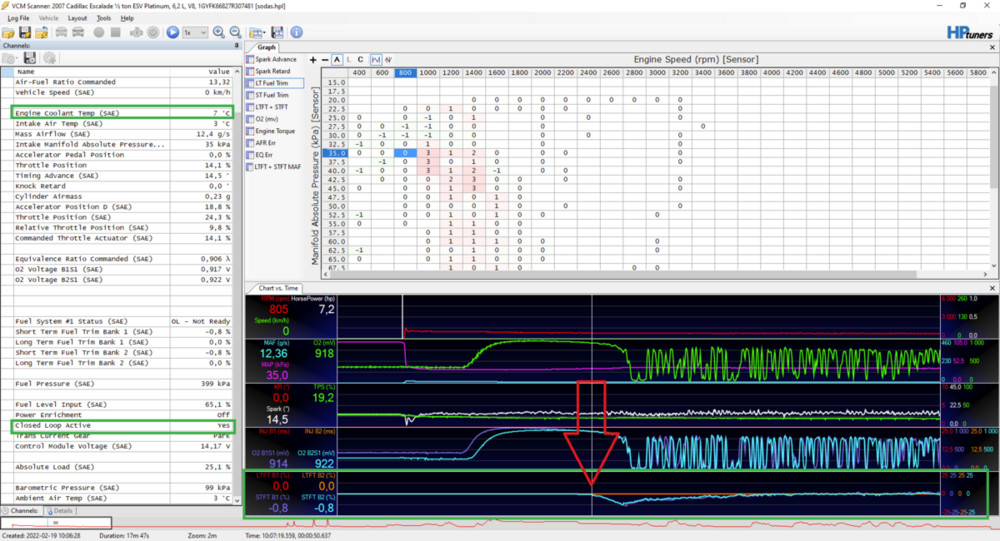The width and height of the screenshot is (1000, 541).
Task: Click the blue info icon in toolbar
Action: point(297,33)
